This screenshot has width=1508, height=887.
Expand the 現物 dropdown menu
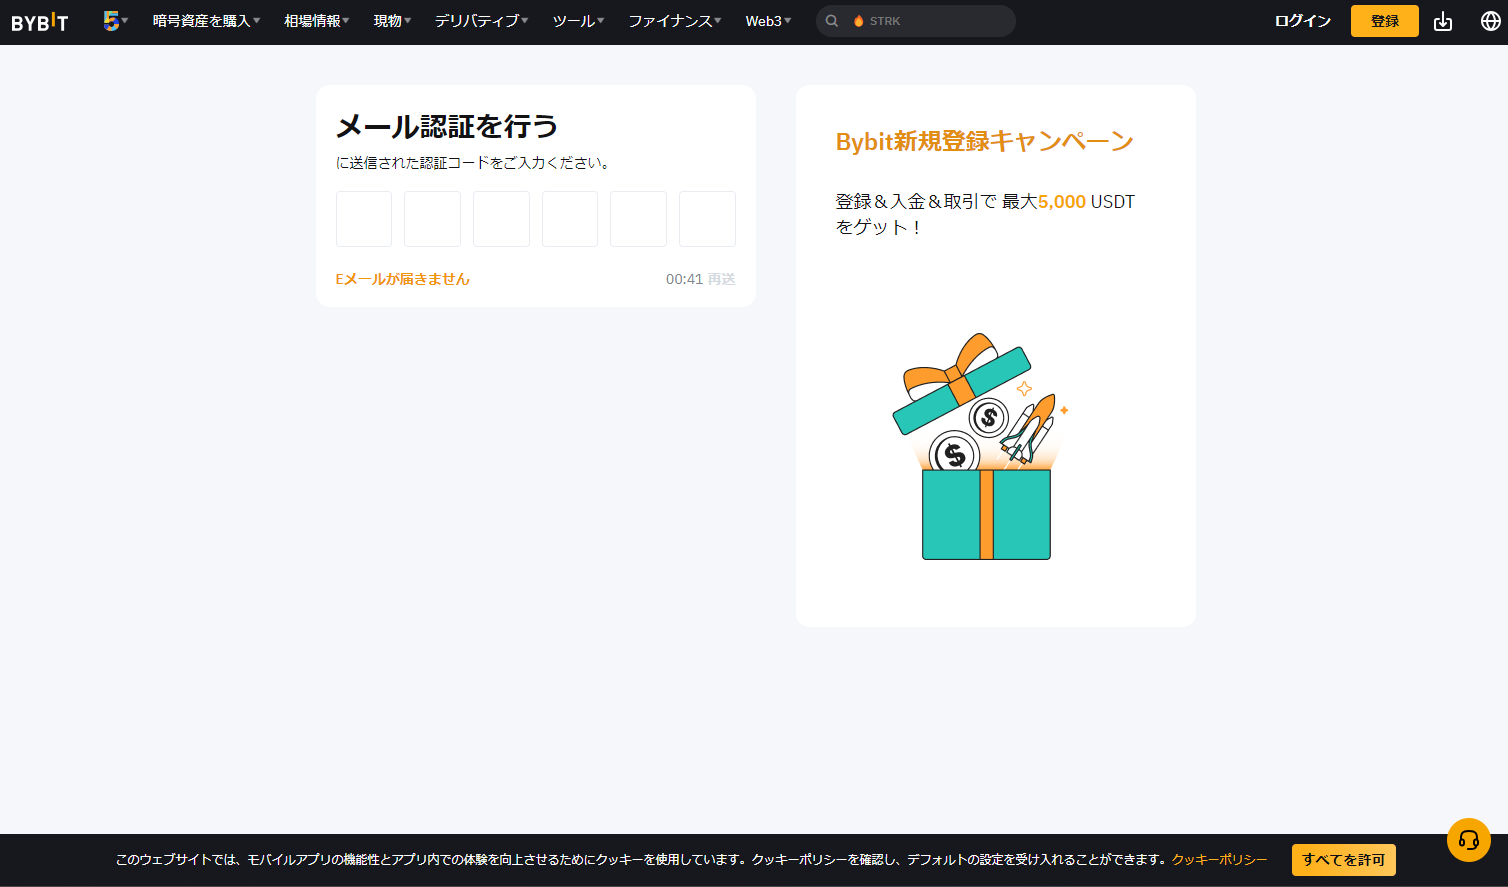pyautogui.click(x=392, y=21)
